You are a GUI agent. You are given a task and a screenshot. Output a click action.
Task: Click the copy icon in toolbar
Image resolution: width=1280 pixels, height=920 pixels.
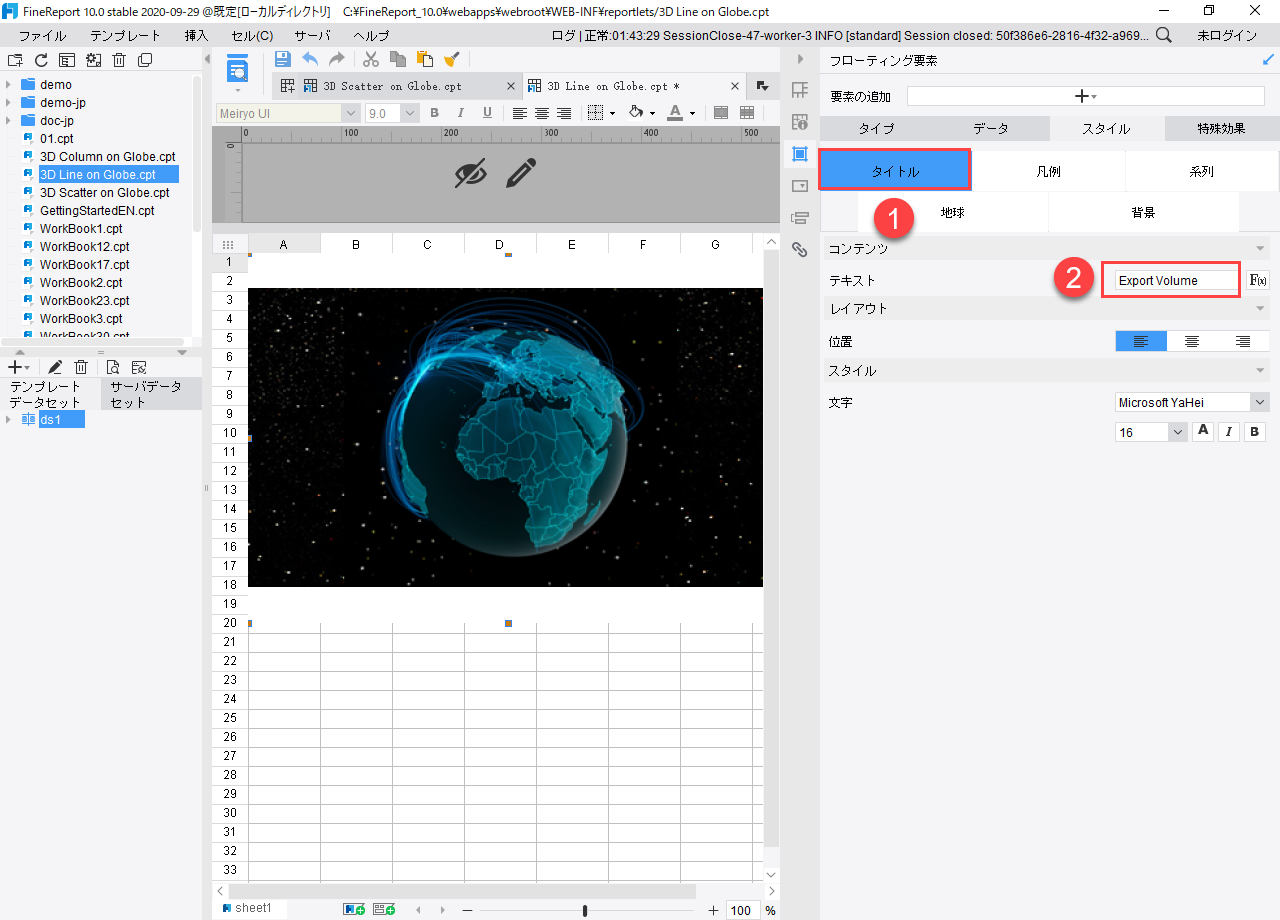[x=398, y=59]
